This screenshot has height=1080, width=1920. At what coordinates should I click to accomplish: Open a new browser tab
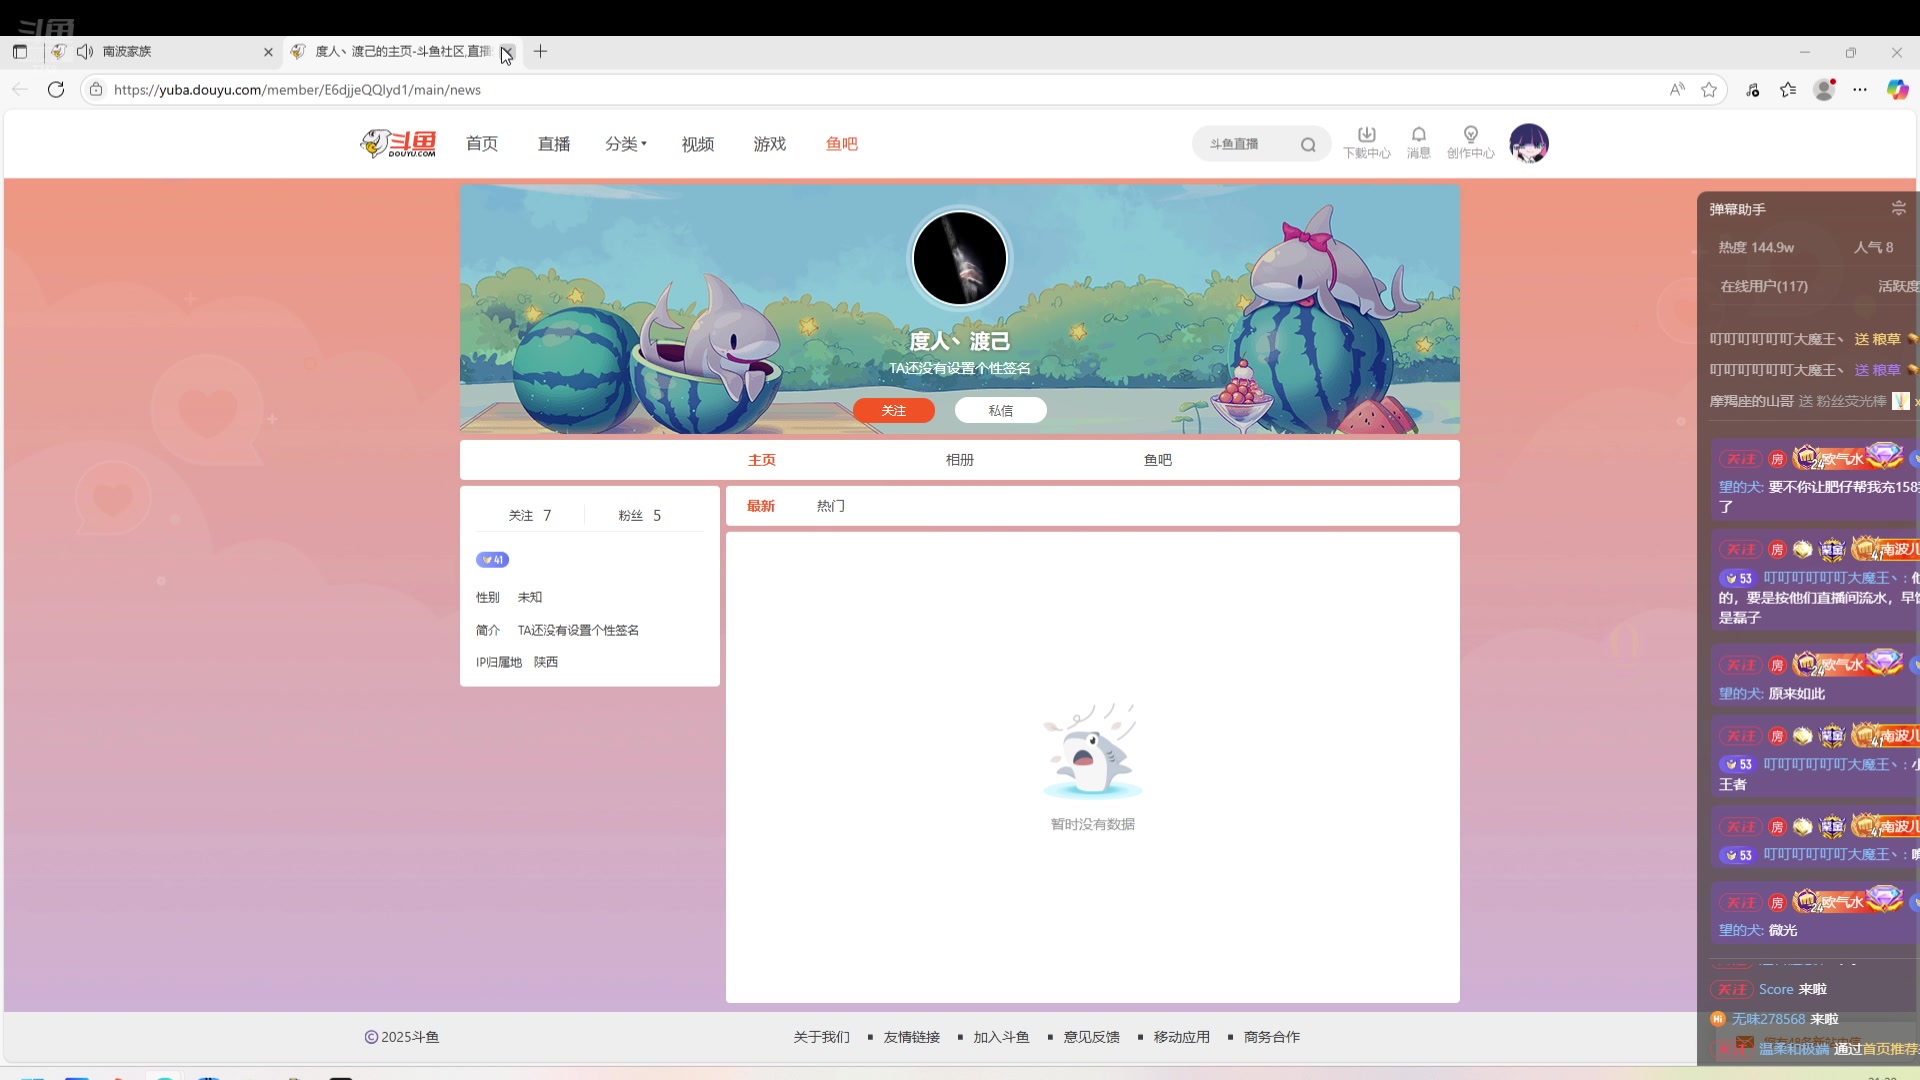click(x=540, y=51)
